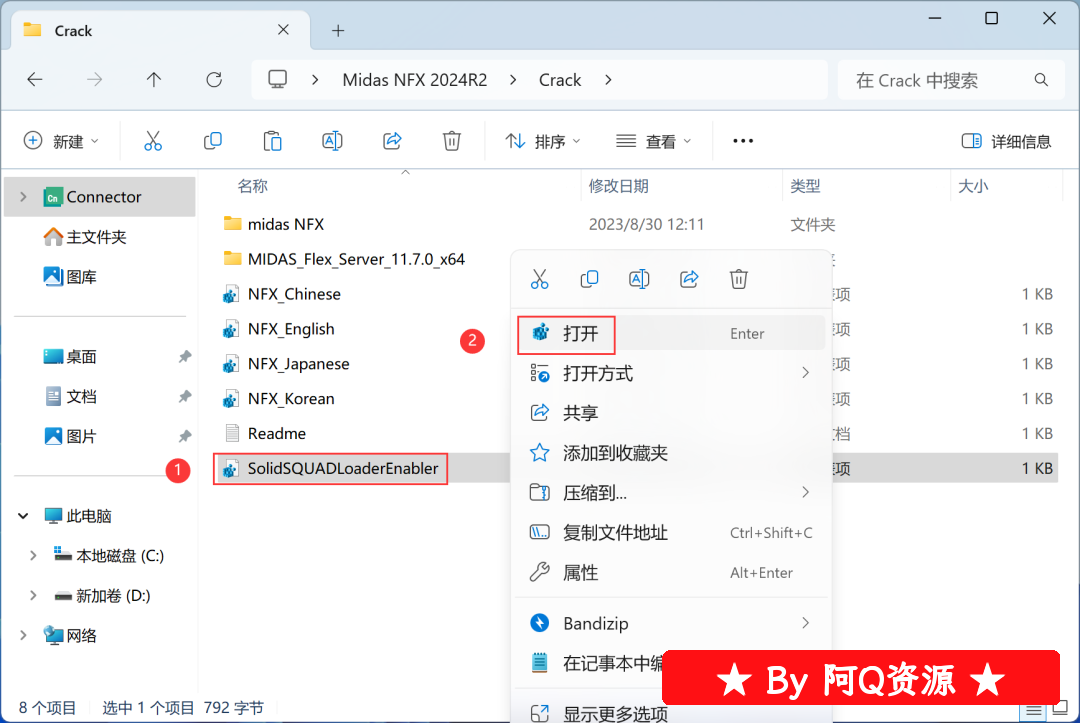Select the NFX_Korean file
1080x723 pixels.
click(x=291, y=399)
